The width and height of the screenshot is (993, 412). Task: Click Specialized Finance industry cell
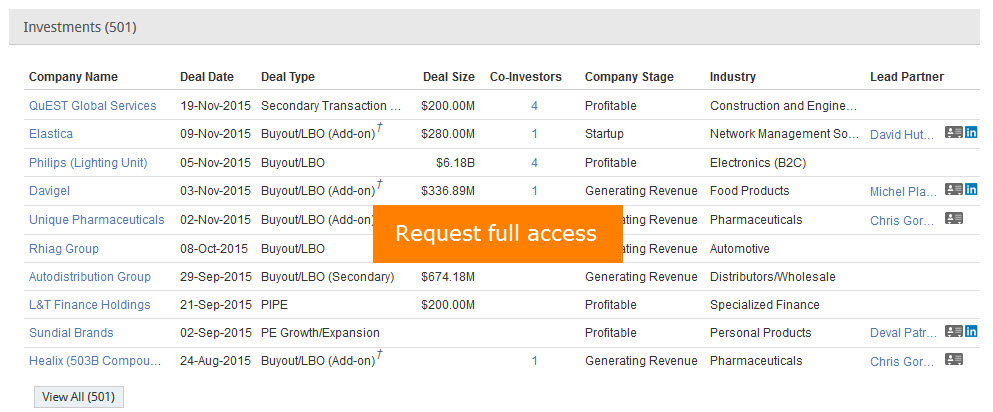coord(764,304)
